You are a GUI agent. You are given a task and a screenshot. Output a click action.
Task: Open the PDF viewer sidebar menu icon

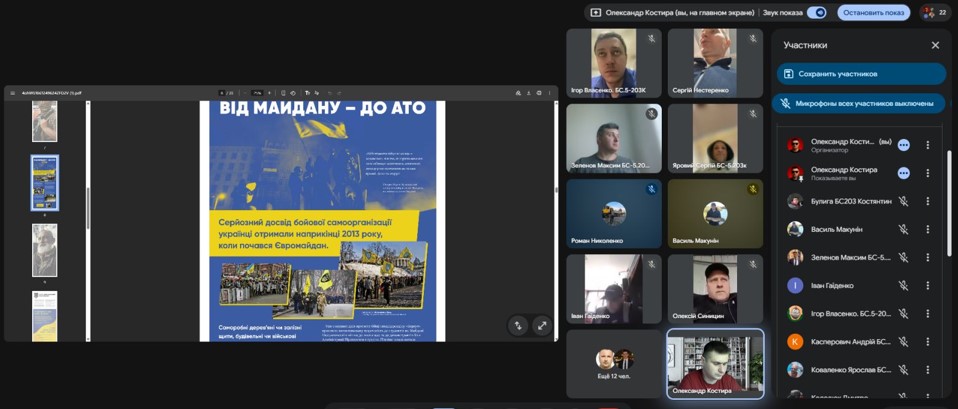click(x=12, y=93)
